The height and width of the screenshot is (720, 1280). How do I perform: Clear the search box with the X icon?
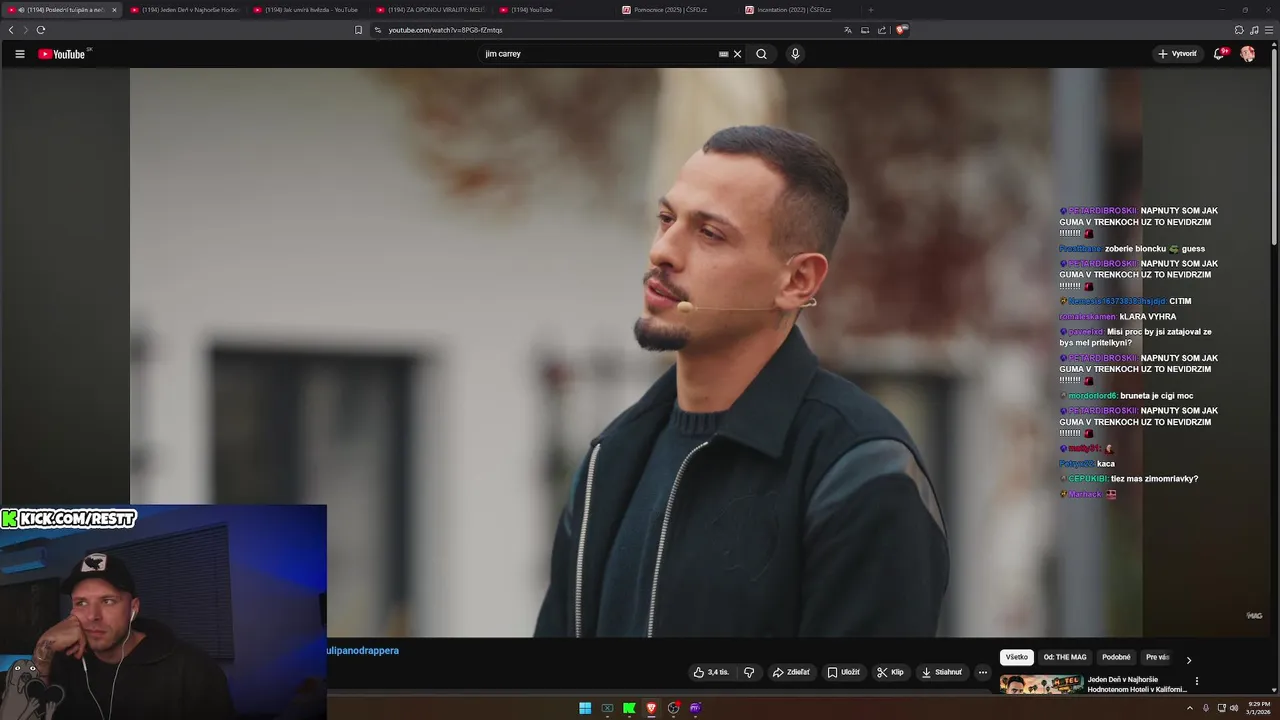(x=737, y=54)
